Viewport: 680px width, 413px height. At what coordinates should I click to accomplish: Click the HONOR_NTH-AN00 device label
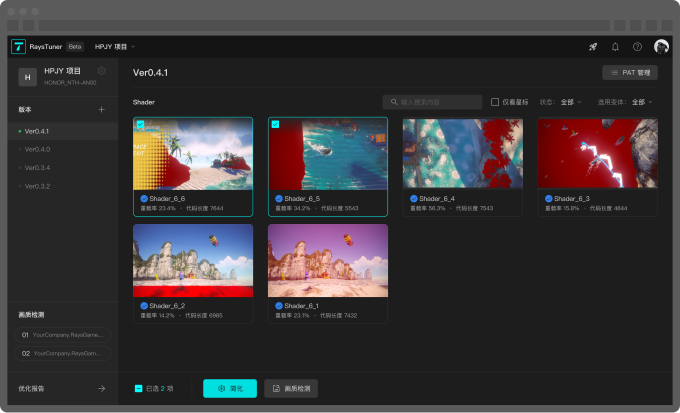[70, 82]
